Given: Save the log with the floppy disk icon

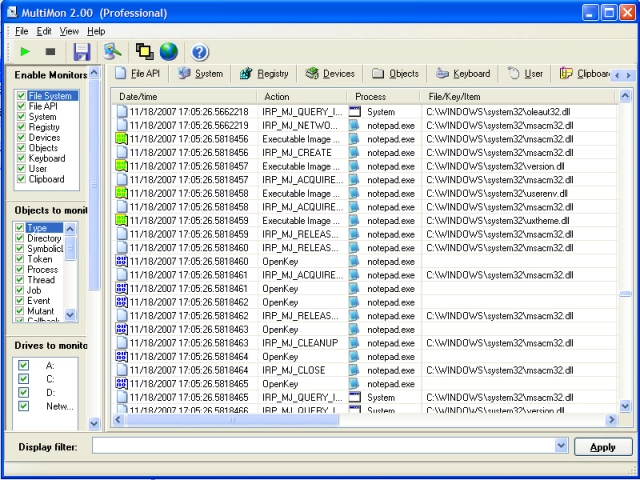Looking at the screenshot, I should coord(82,52).
